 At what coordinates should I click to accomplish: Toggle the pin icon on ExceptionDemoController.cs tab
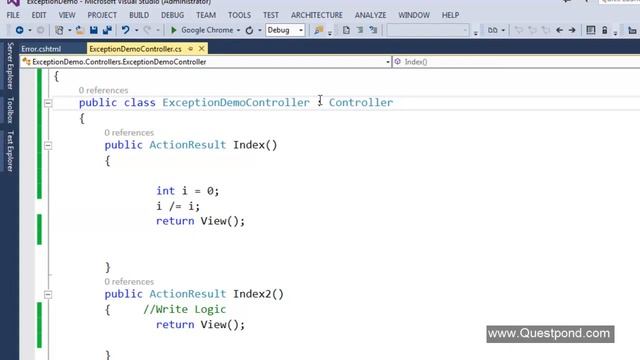click(x=191, y=49)
